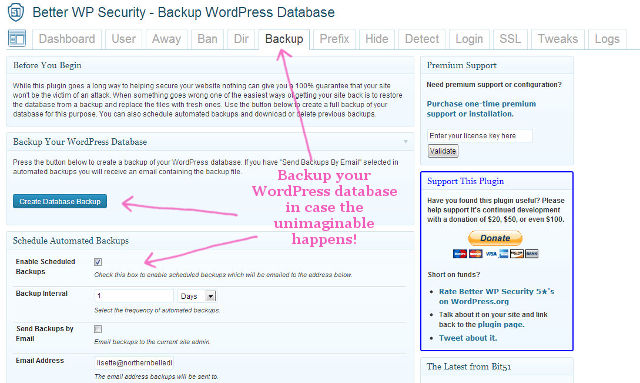This screenshot has width=640, height=383.
Task: Click the credit card logos under Donate
Action: (x=496, y=254)
